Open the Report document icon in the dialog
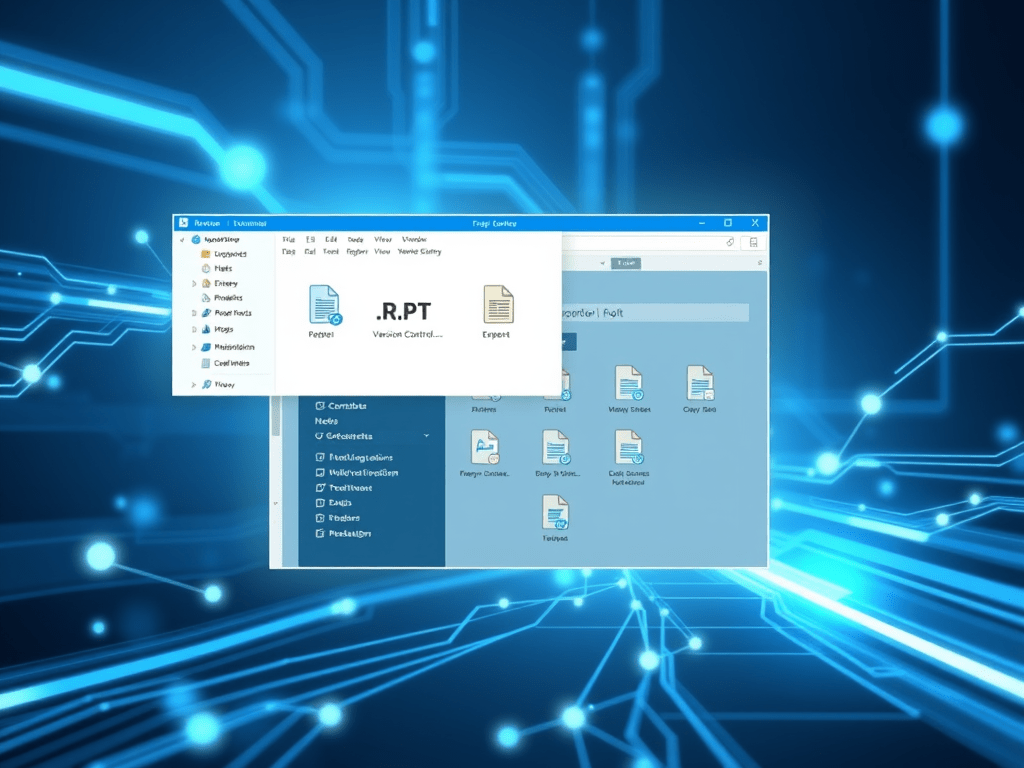This screenshot has width=1024, height=768. (x=324, y=305)
